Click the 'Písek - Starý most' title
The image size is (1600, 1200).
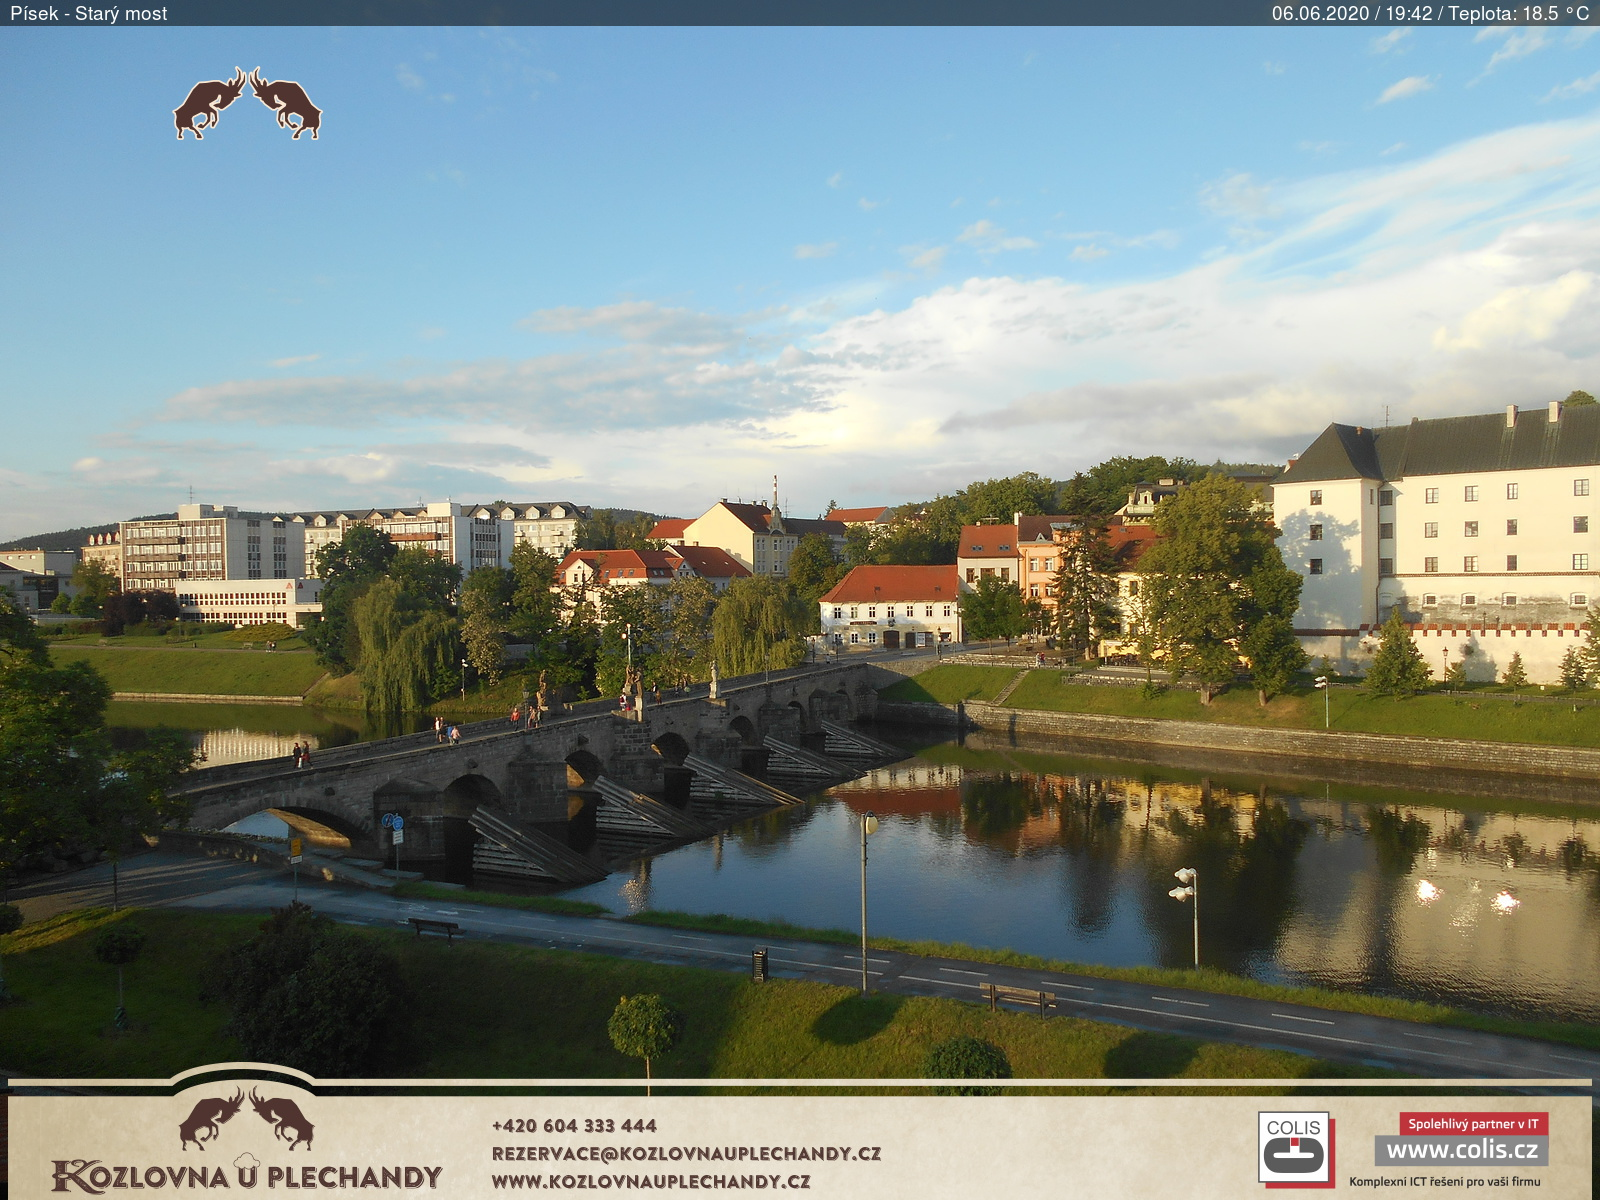pyautogui.click(x=89, y=13)
